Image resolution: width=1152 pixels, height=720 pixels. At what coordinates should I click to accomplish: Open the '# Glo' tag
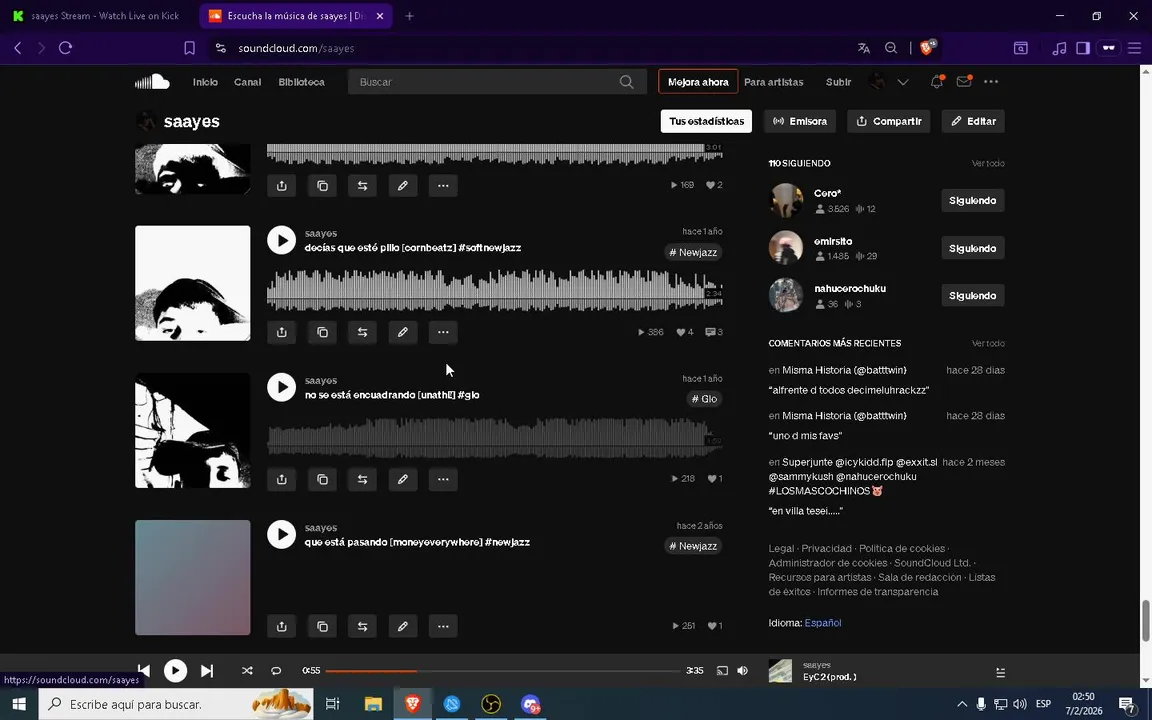point(704,399)
